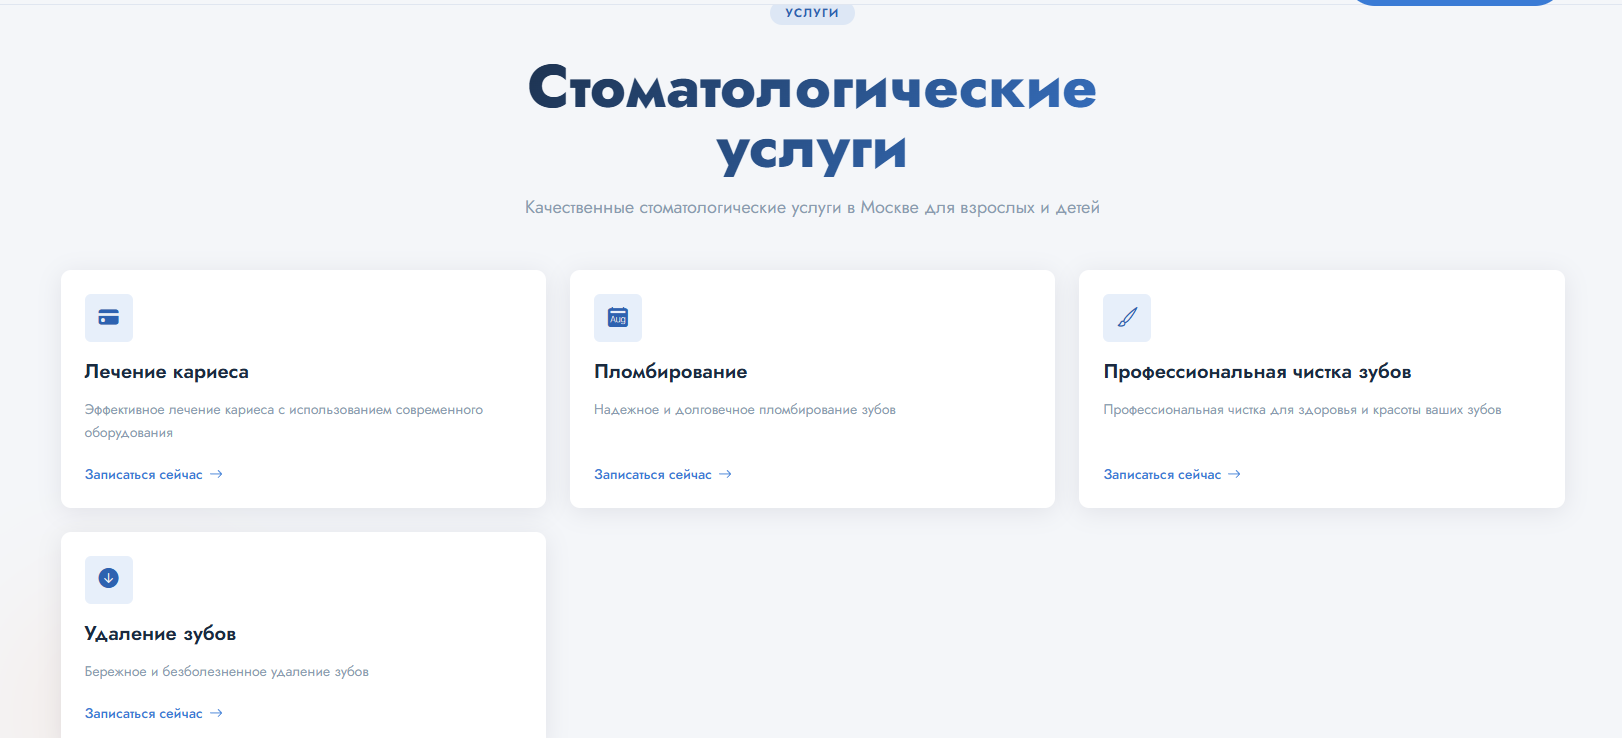Click arrow beside Записаться сейчас in Профессиональная чистка card

tap(1234, 474)
